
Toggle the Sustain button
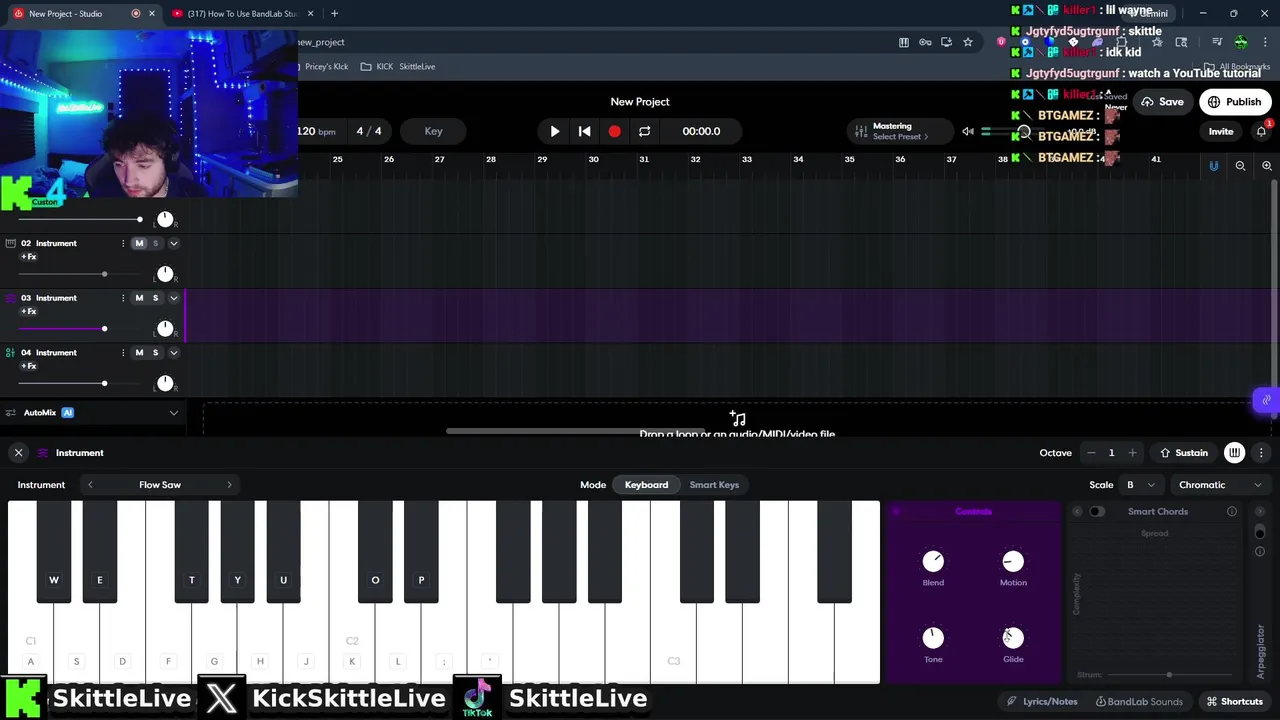click(x=1184, y=453)
